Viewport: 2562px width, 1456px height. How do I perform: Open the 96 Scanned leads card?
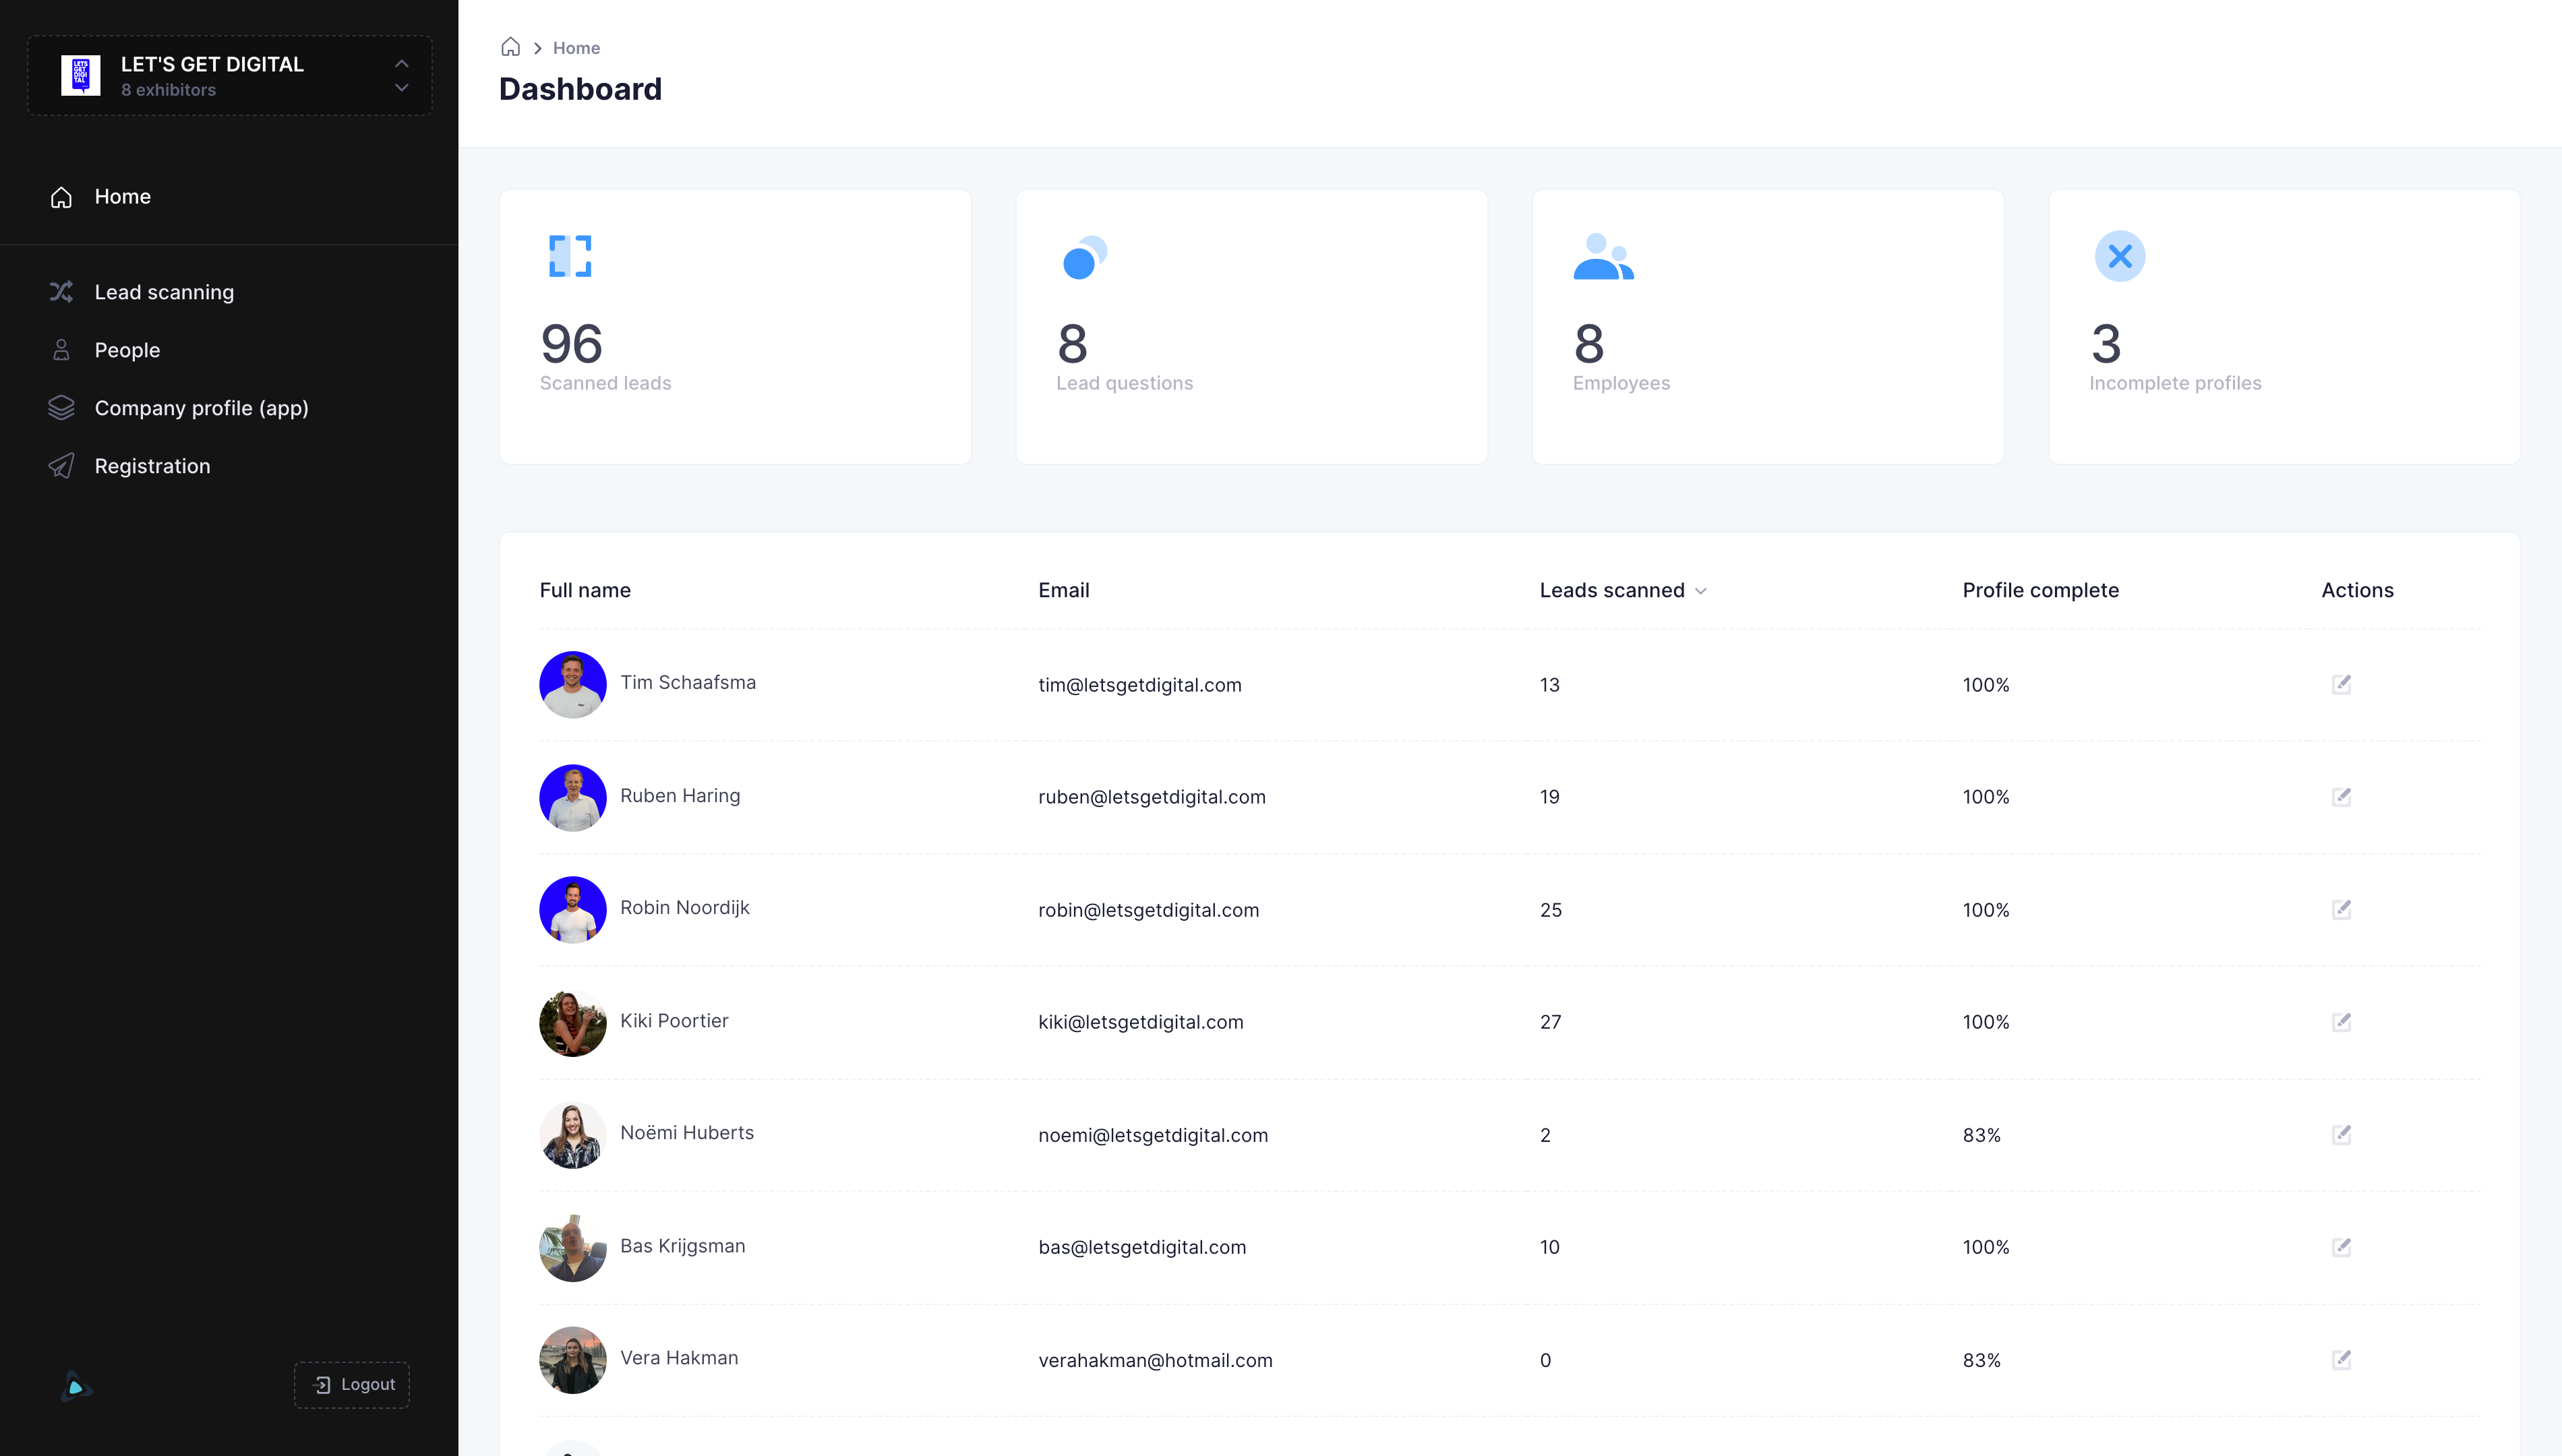735,327
